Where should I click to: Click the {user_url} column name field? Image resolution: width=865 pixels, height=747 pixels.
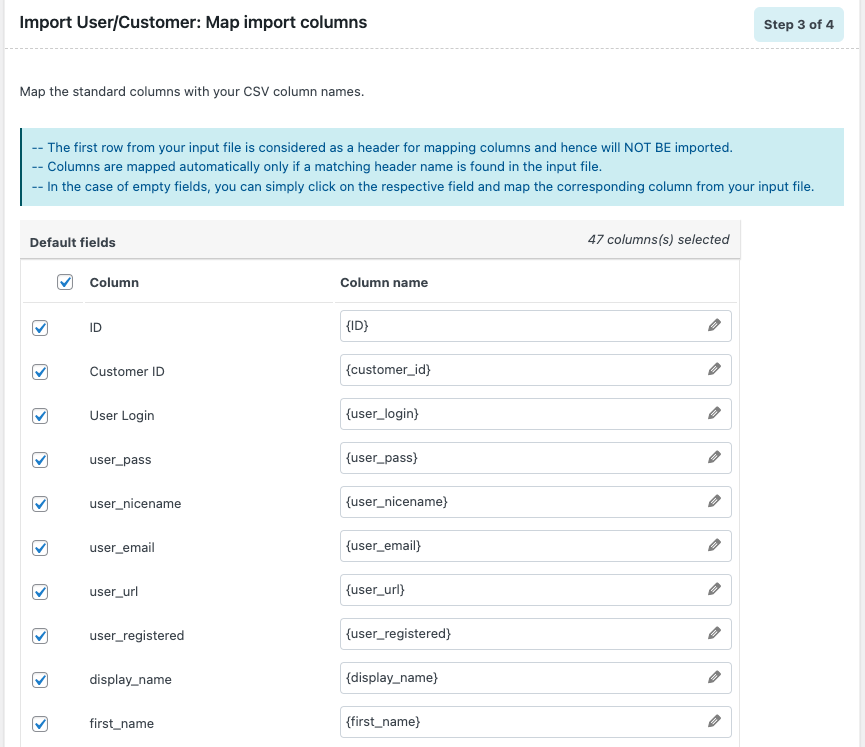coord(536,590)
